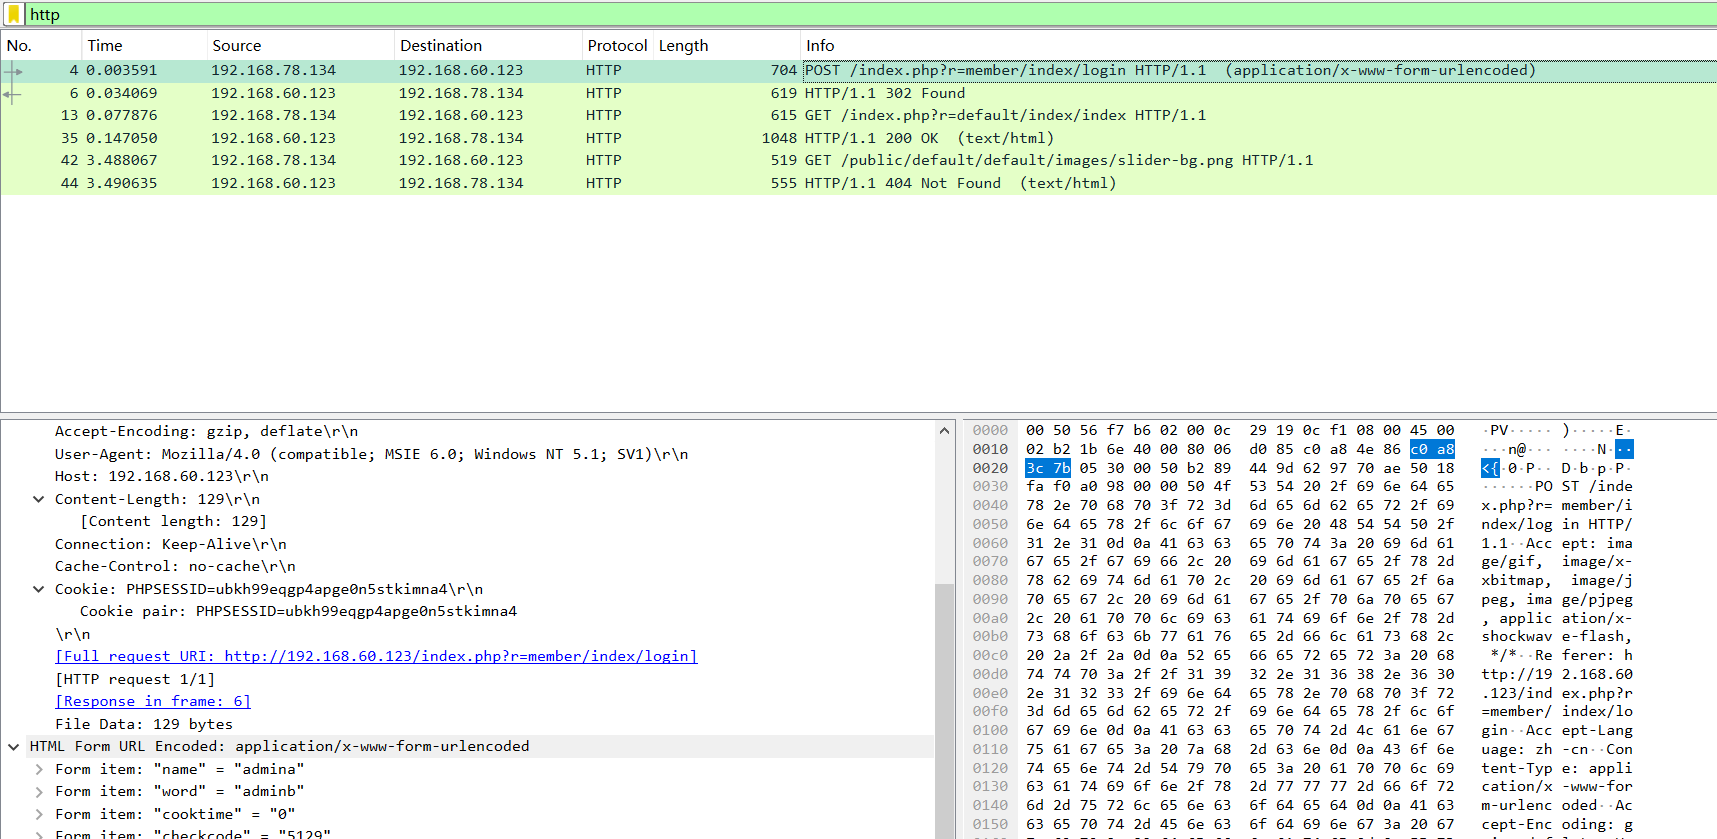
Task: Select packet 44 404 Not Found
Action: pos(858,183)
